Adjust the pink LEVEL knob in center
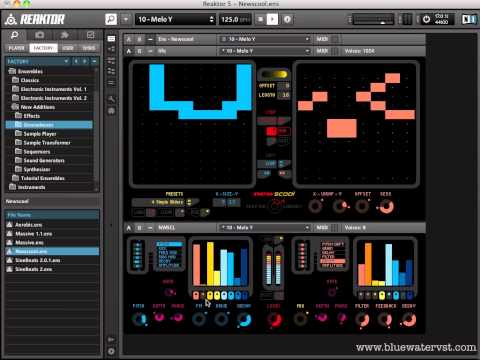 pos(274,319)
